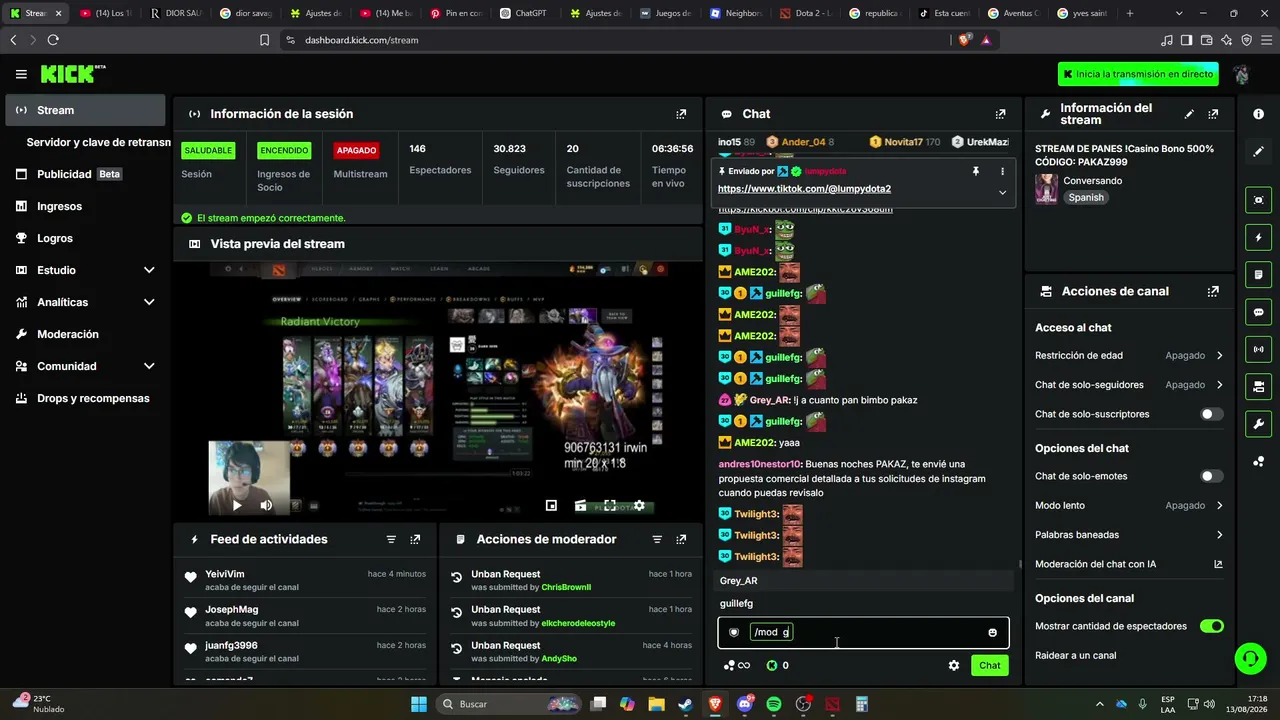The image size is (1280, 720).
Task: Click Inicia la transmisión en directo button
Action: pyautogui.click(x=1139, y=74)
